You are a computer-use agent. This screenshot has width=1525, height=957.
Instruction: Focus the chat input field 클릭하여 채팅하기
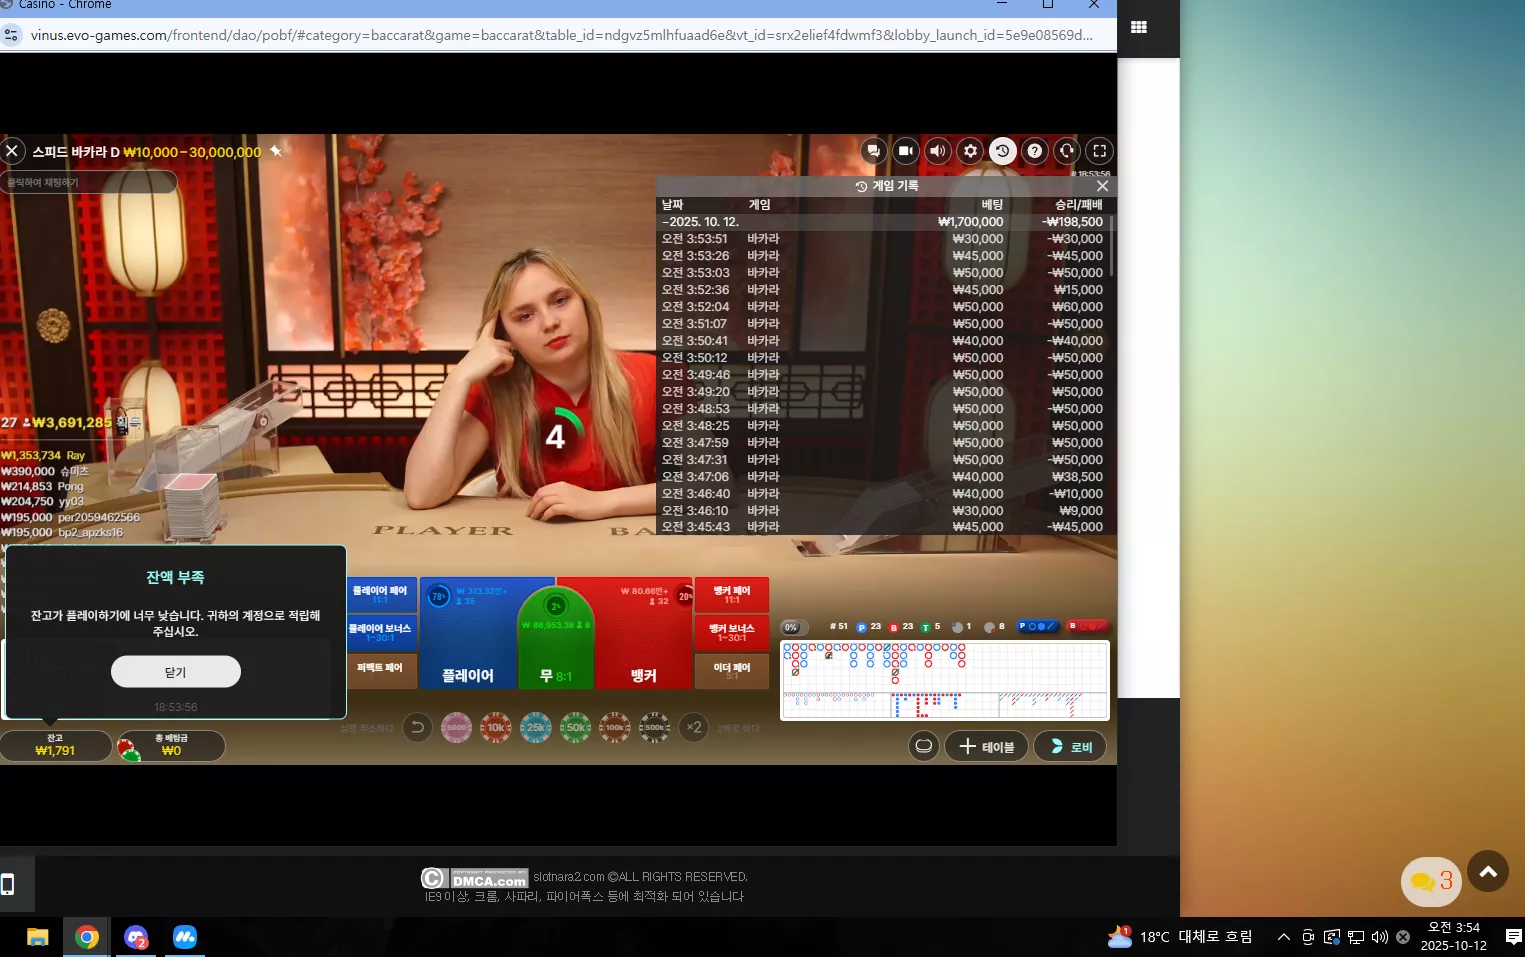coord(89,182)
